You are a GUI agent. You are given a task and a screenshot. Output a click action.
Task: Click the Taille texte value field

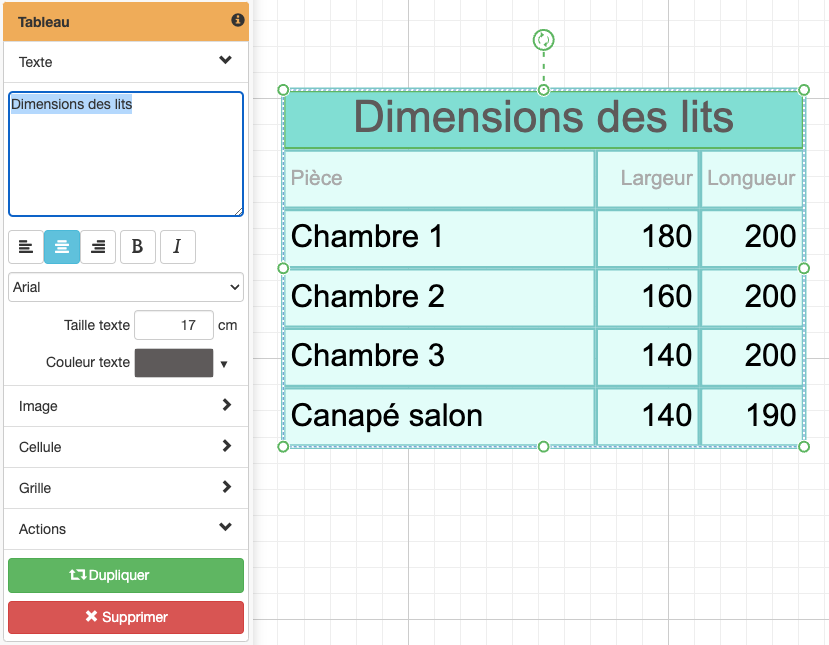click(174, 325)
